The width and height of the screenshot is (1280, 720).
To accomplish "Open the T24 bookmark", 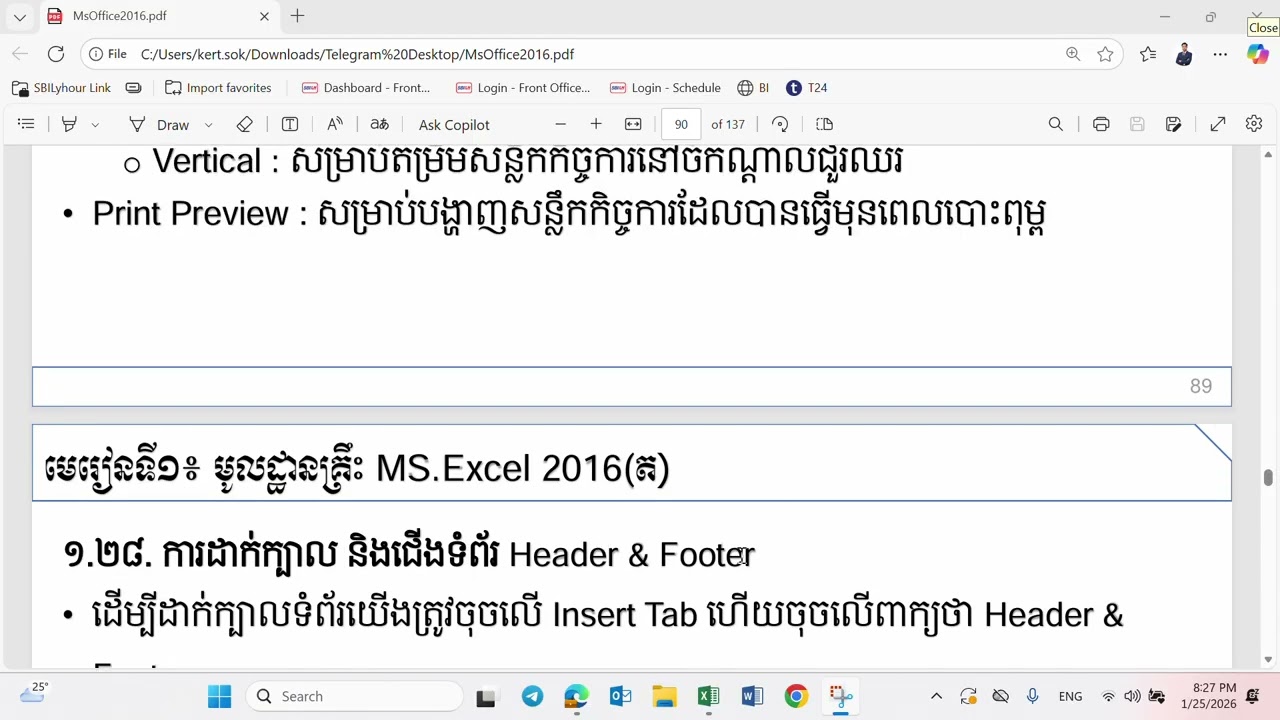I will (807, 88).
